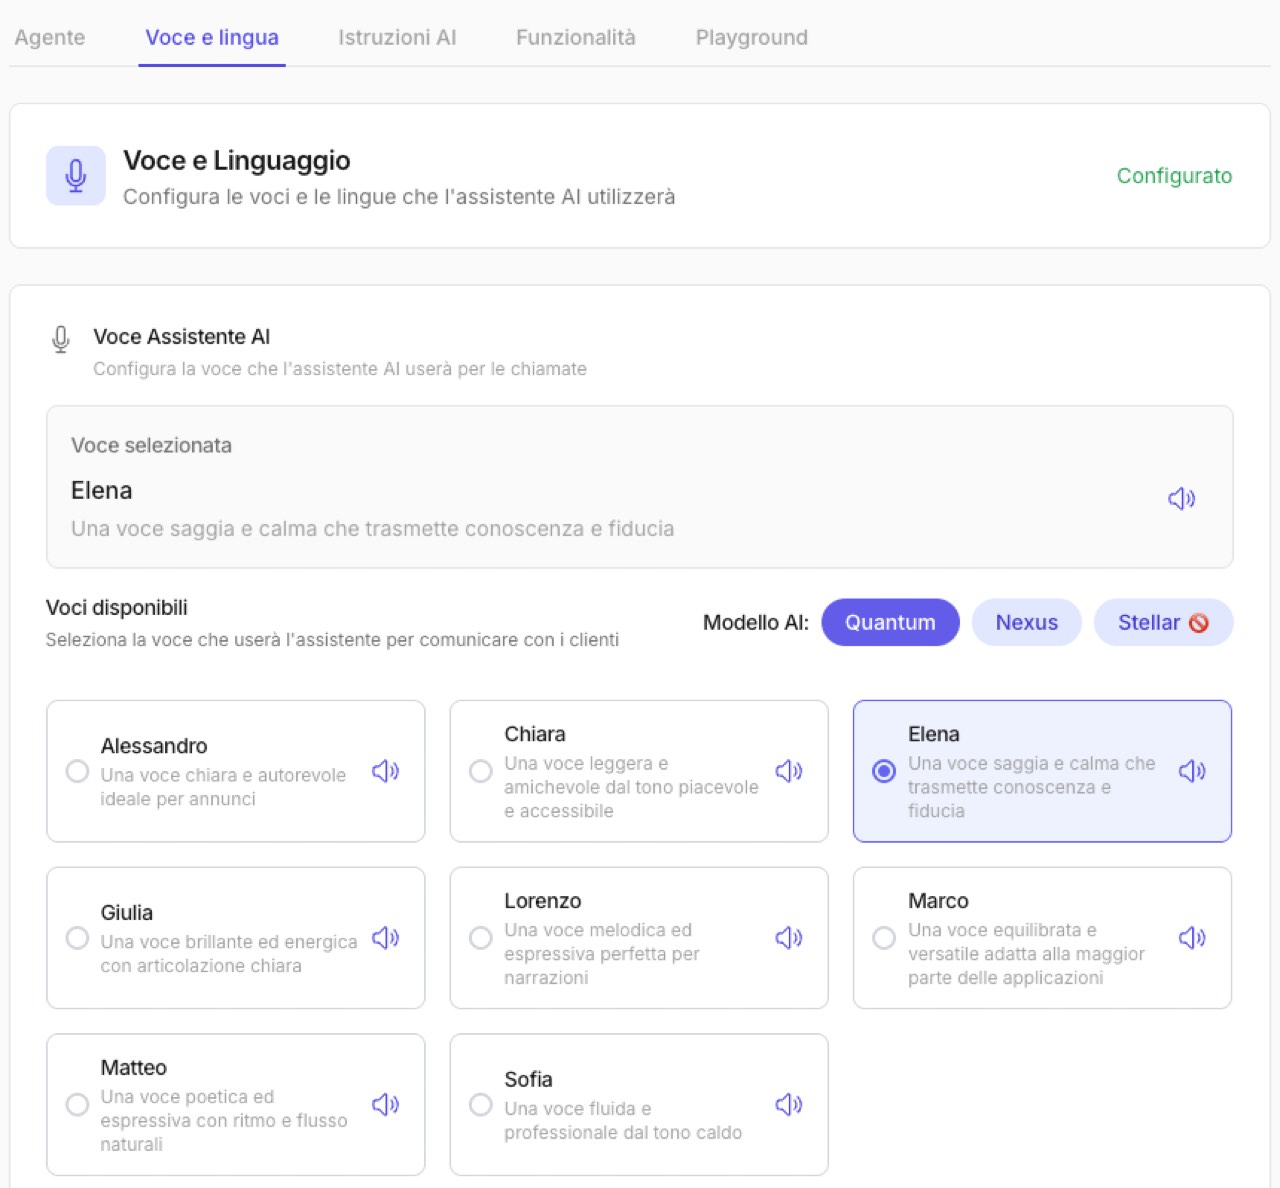Open the Istruzioni AI tab
Image resolution: width=1280 pixels, height=1188 pixels.
[x=397, y=38]
